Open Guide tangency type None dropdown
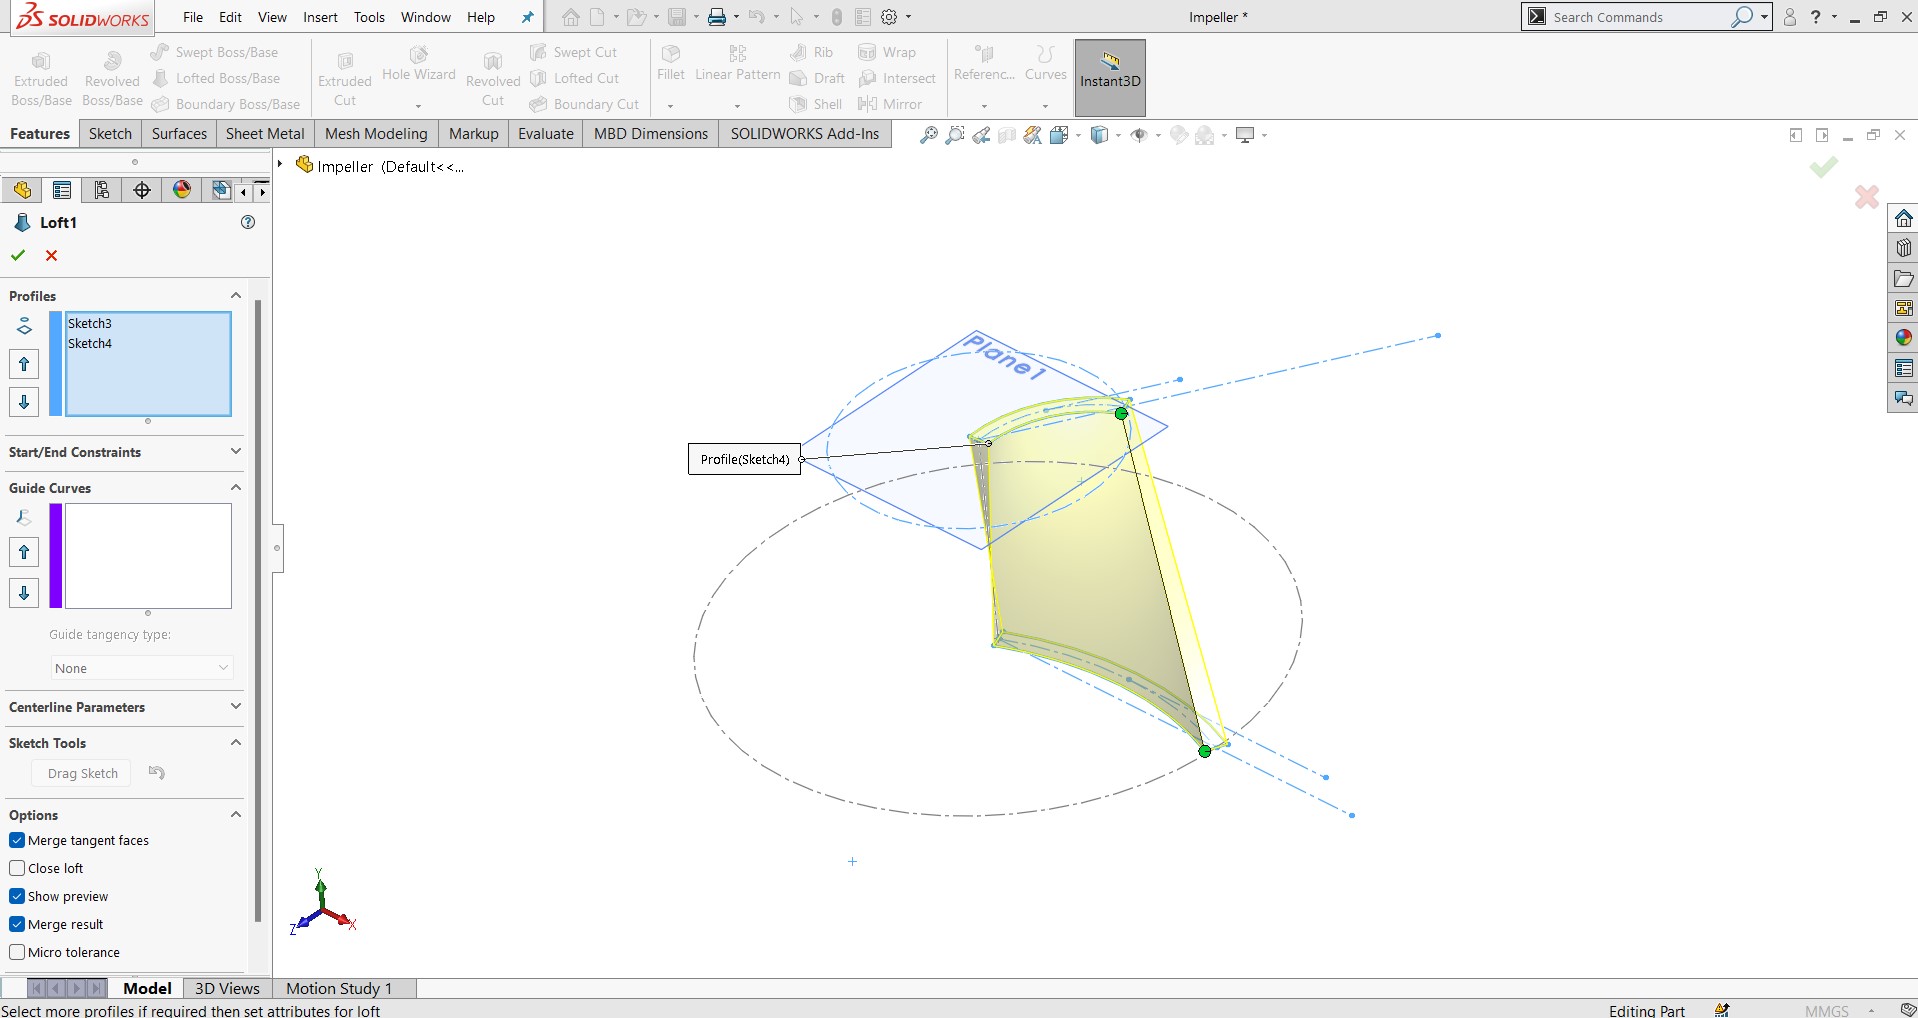Screen dimensions: 1918x1018 tap(142, 668)
